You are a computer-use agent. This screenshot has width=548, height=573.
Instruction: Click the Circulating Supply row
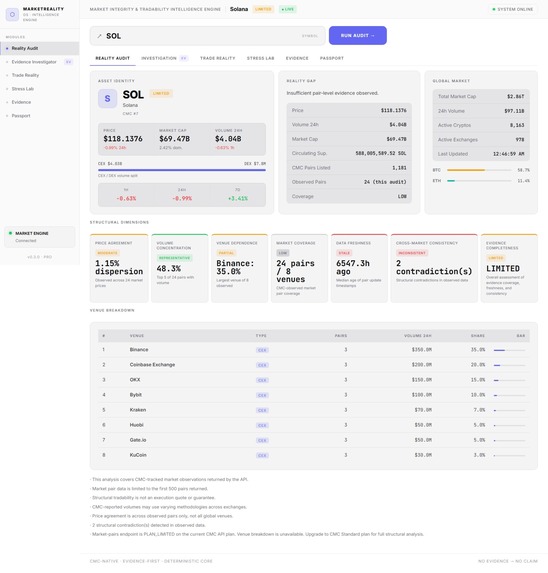pyautogui.click(x=349, y=153)
